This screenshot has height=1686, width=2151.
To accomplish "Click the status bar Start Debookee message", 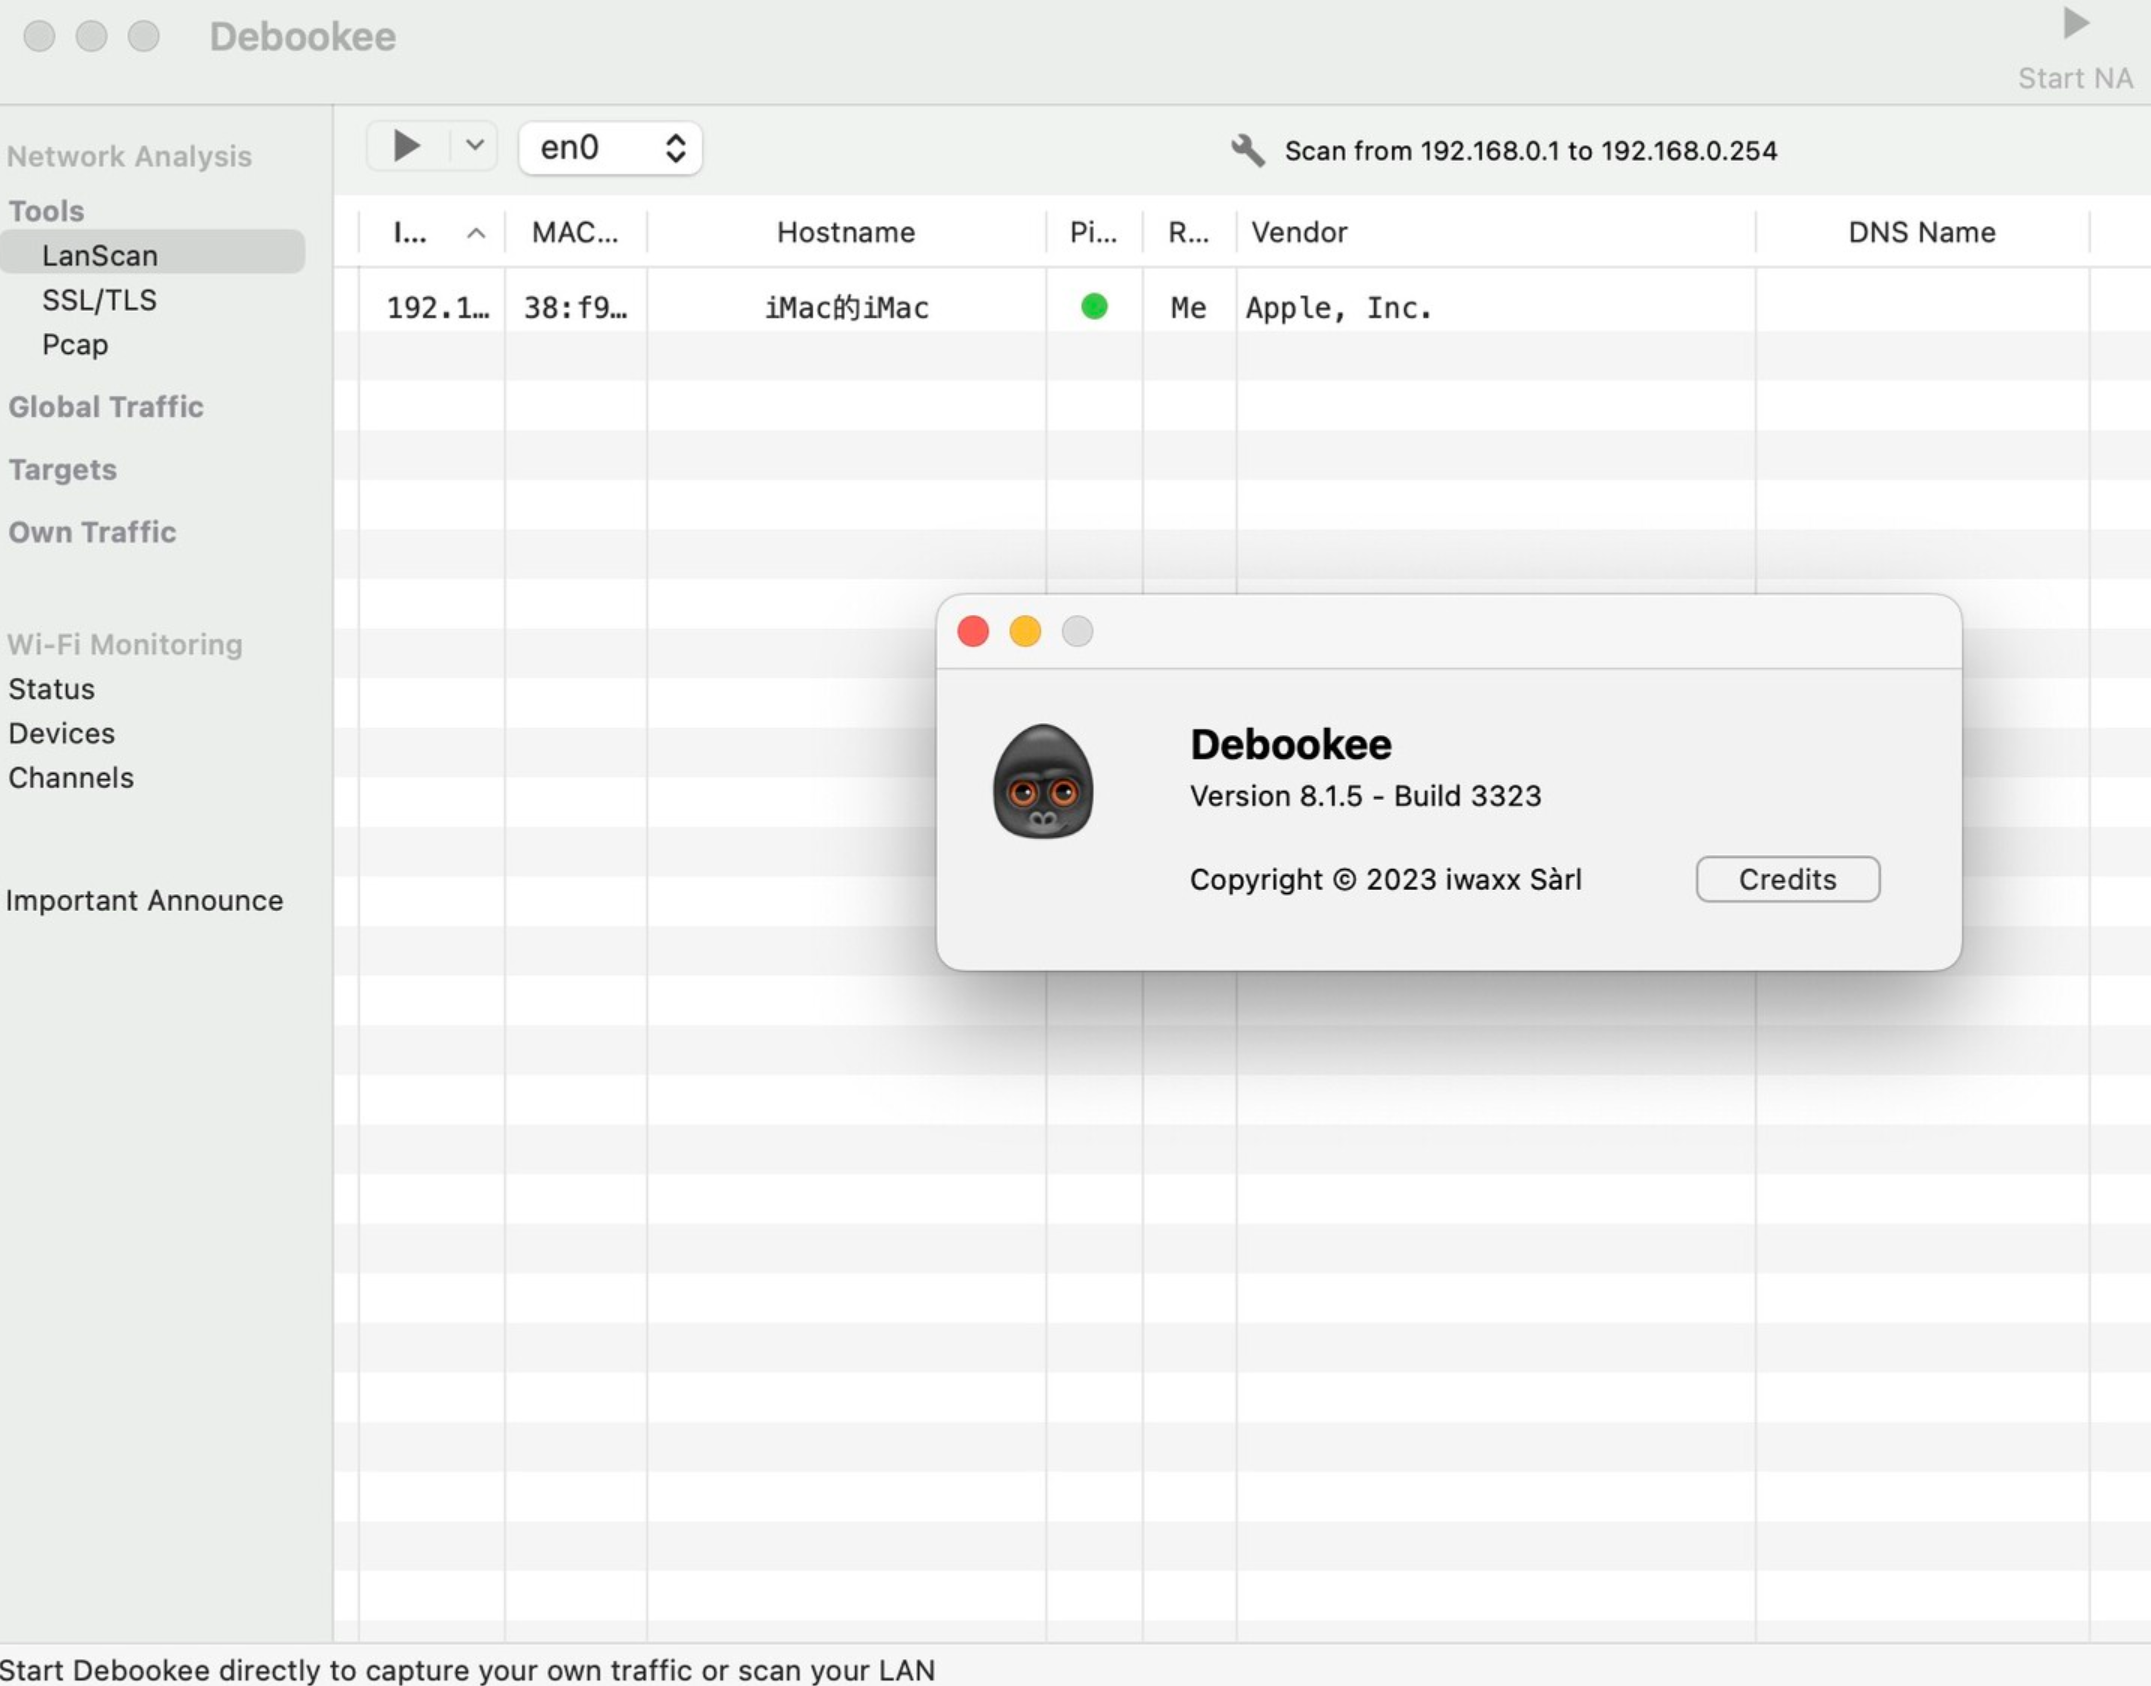I will 467,1669.
